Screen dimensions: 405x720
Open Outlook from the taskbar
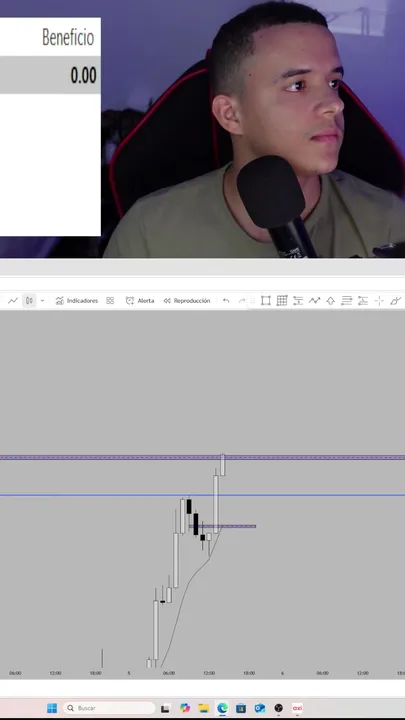(x=260, y=708)
